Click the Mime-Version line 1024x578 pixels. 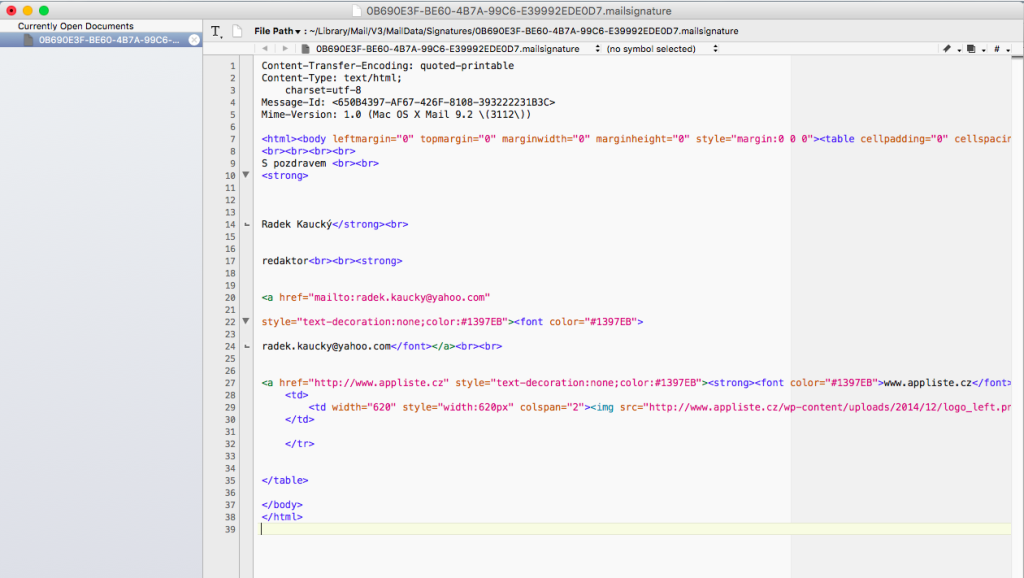(x=396, y=114)
